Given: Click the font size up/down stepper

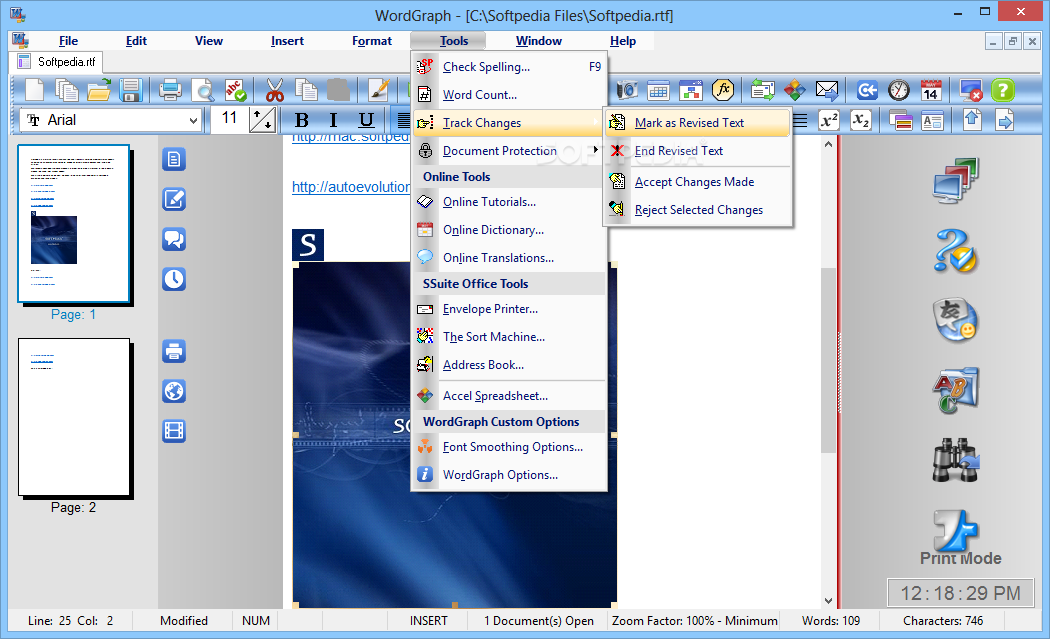Looking at the screenshot, I should 262,121.
